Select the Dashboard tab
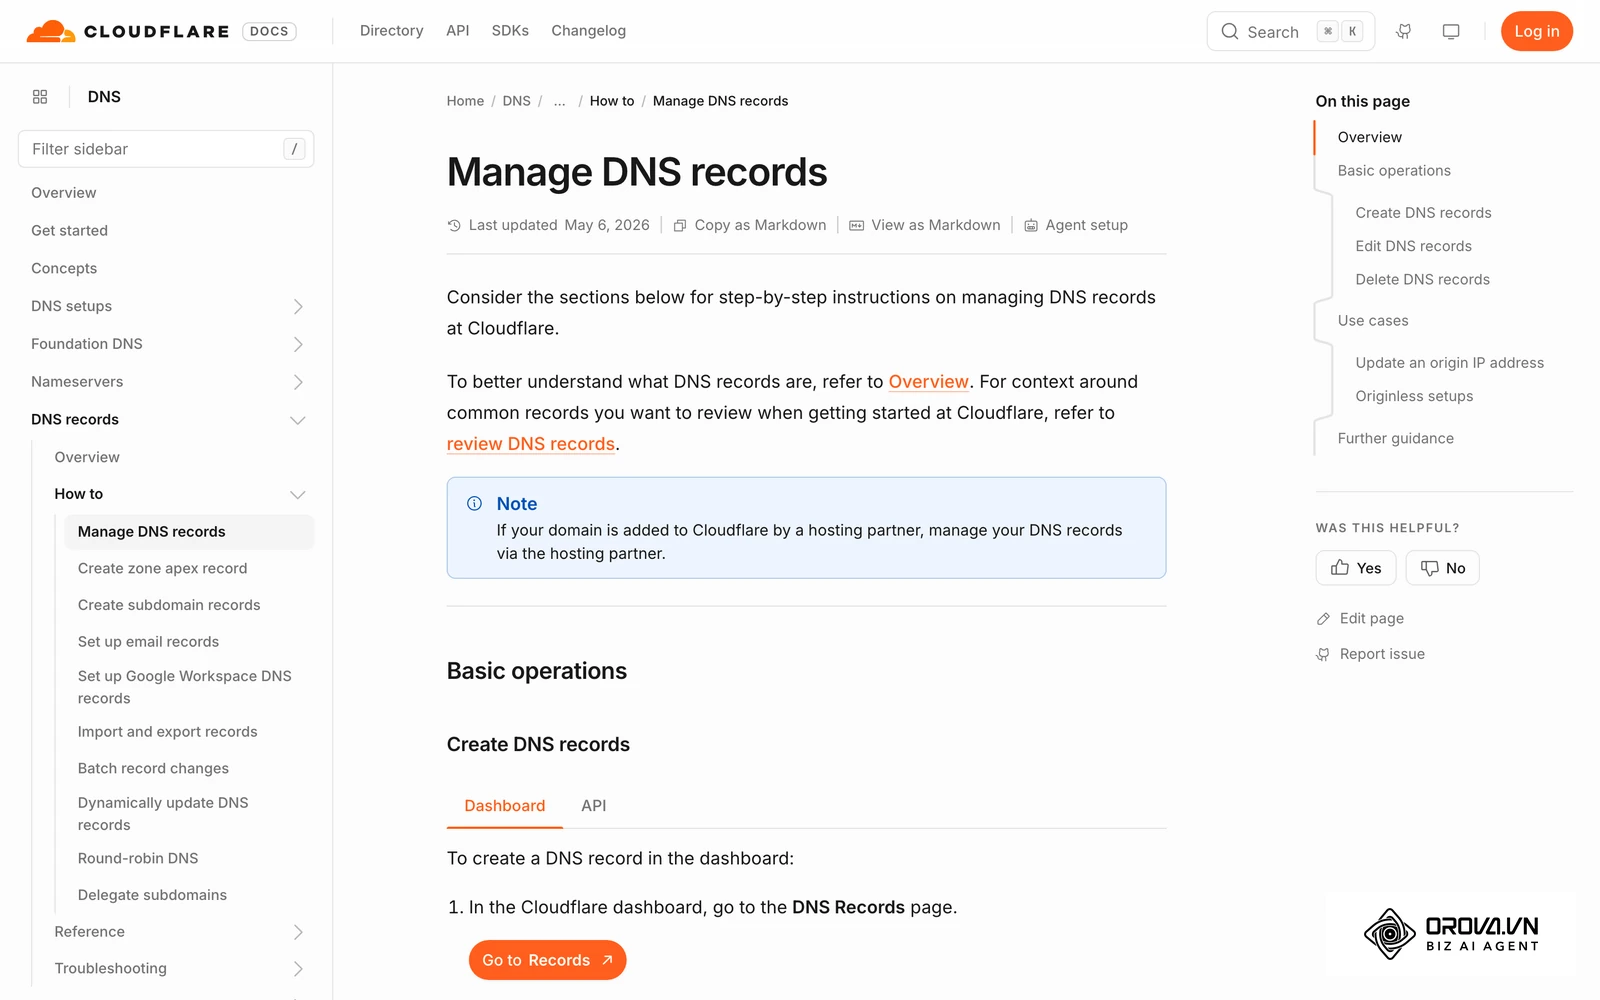 tap(505, 806)
